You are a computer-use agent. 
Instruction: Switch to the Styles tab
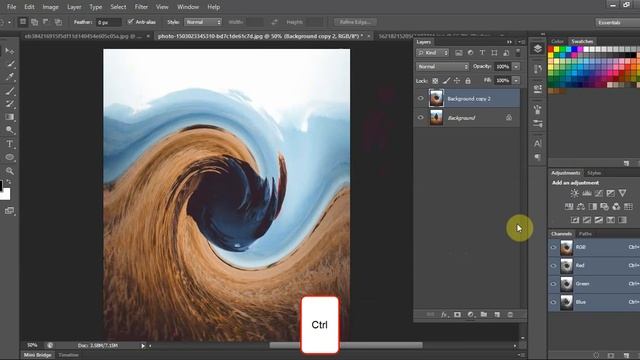(594, 173)
